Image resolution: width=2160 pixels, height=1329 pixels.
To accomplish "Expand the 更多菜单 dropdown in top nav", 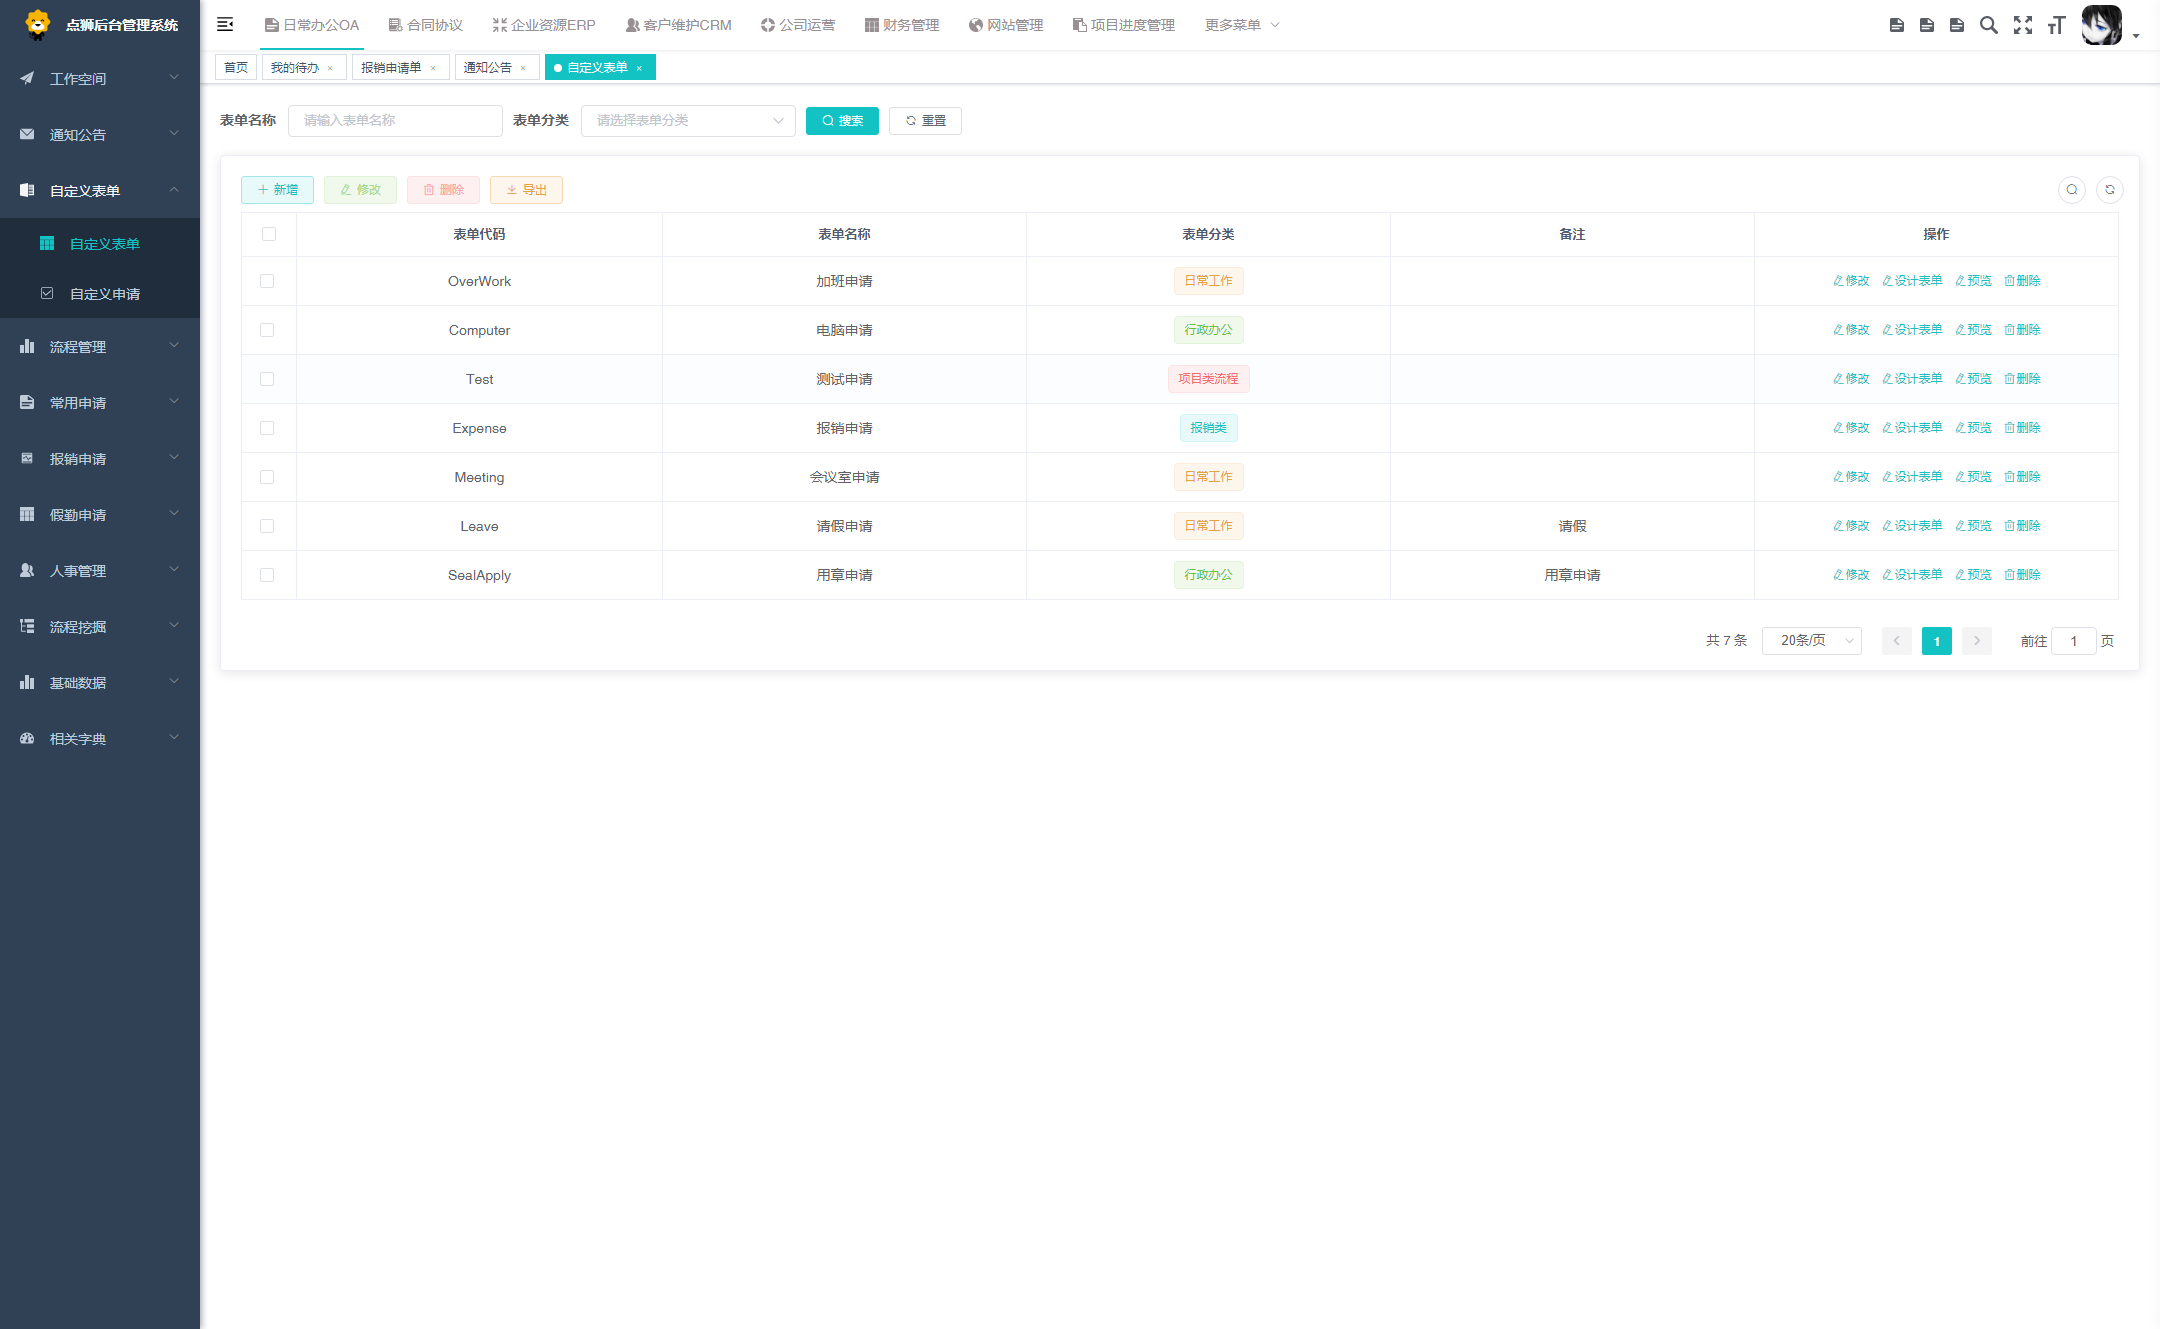I will tap(1241, 25).
